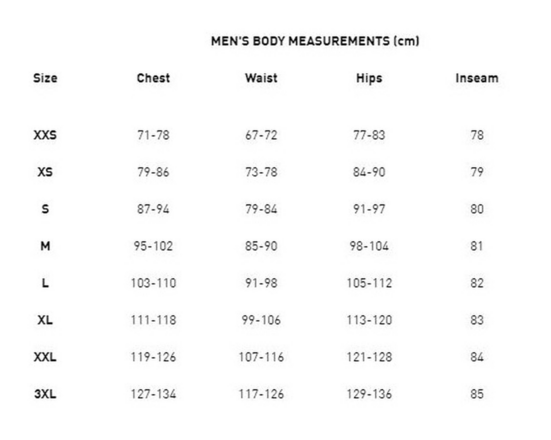Select the XXS size row label

[x=45, y=135]
